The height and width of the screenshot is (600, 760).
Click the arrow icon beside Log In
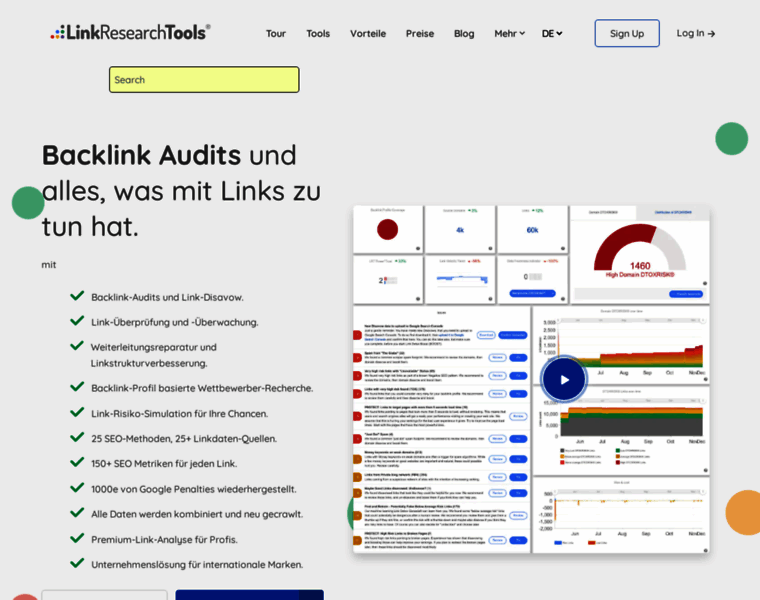711,33
